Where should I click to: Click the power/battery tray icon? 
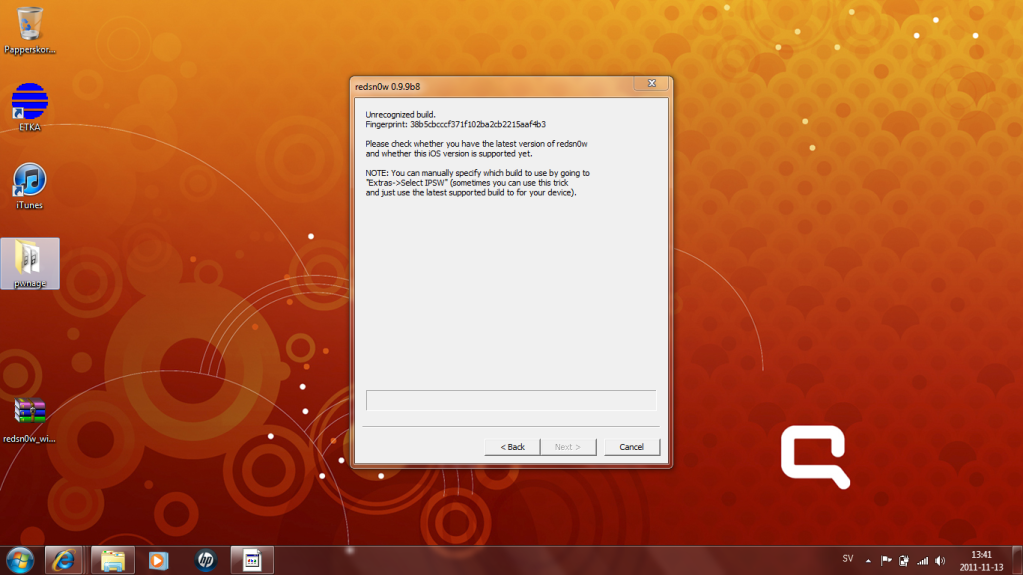[x=904, y=561]
